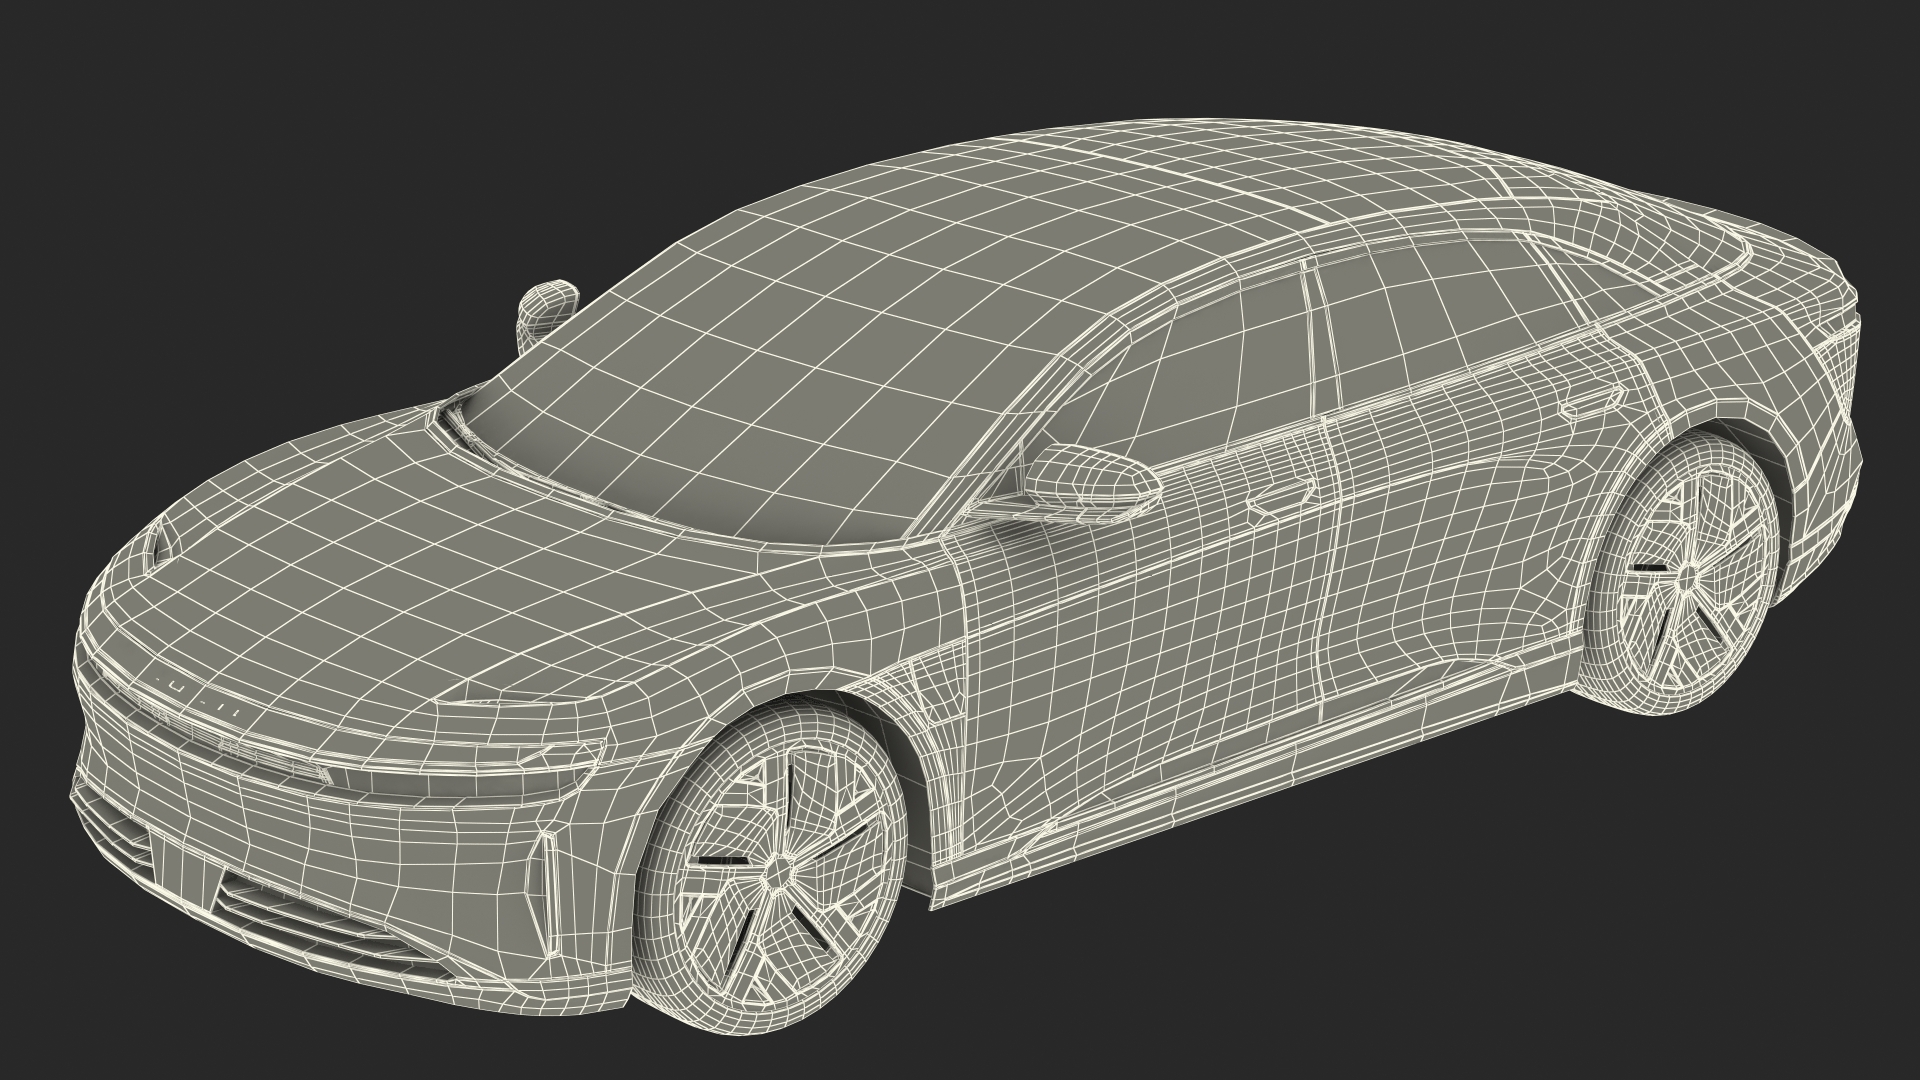The image size is (1920, 1080).
Task: Click the rear wheel of the car model
Action: click(x=1682, y=575)
